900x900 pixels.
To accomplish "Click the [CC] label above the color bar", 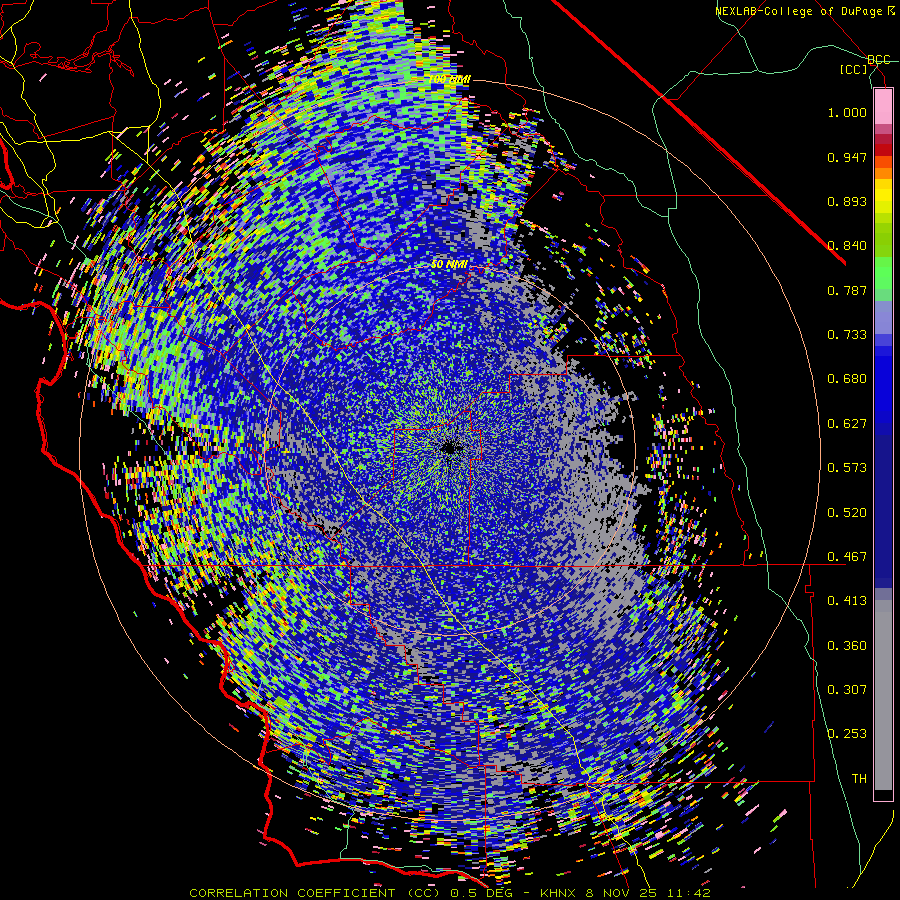I will (854, 69).
